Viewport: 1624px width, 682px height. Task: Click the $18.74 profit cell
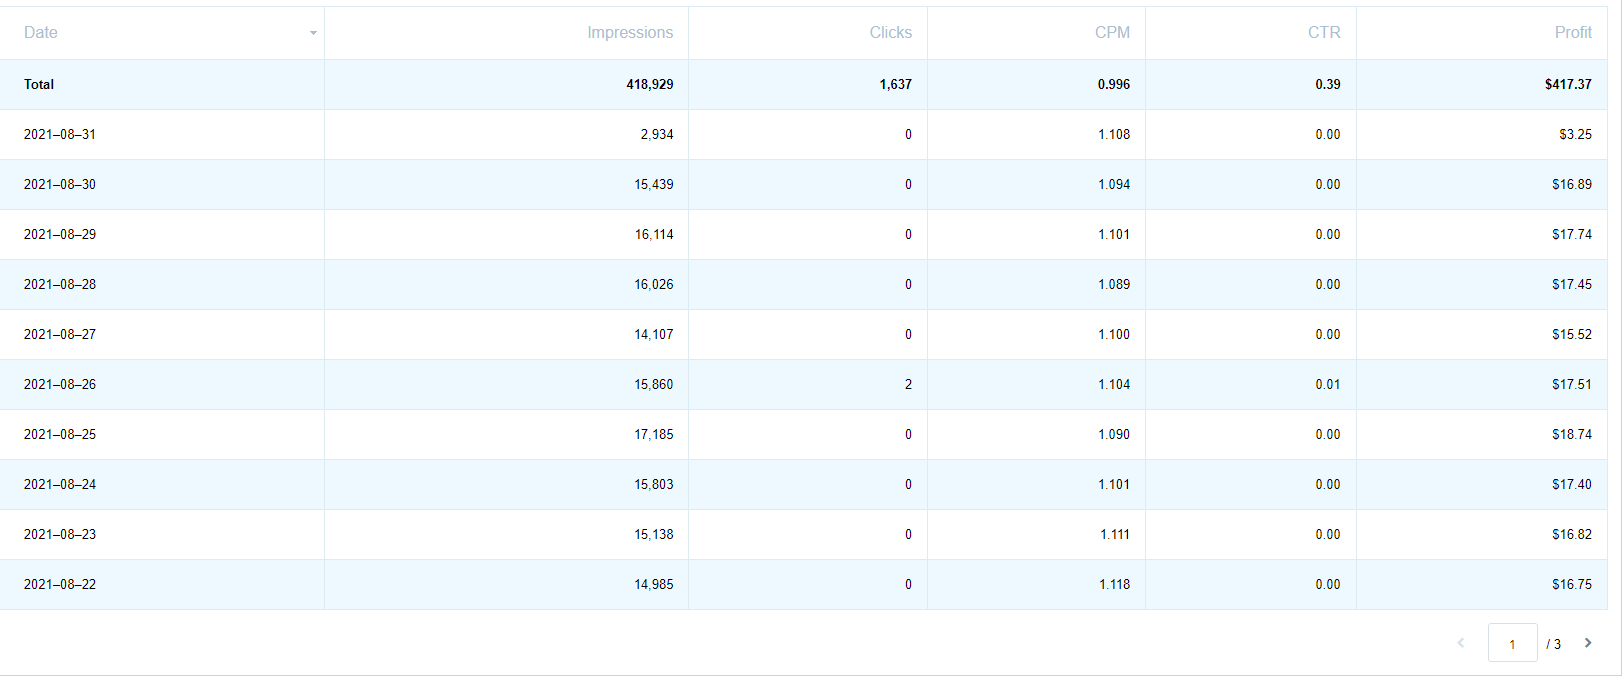(x=1572, y=435)
